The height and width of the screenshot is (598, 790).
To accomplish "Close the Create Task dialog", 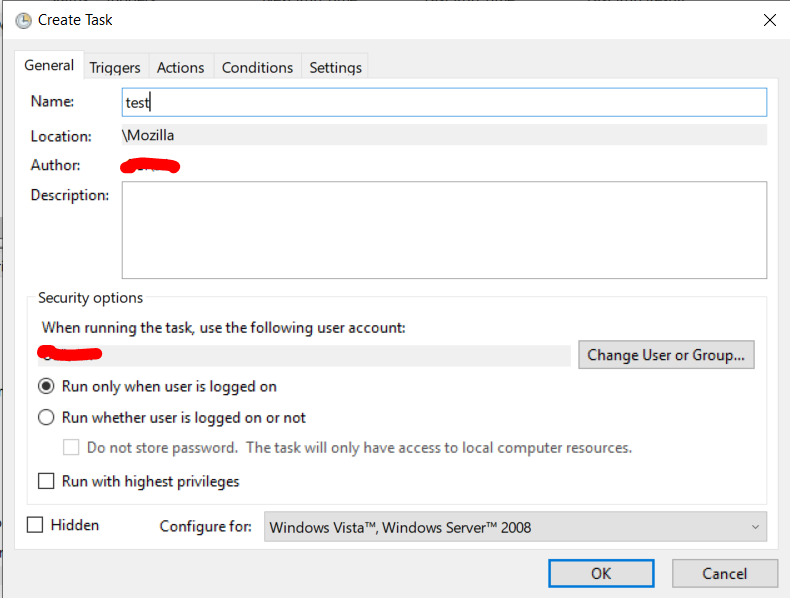I will tap(769, 20).
